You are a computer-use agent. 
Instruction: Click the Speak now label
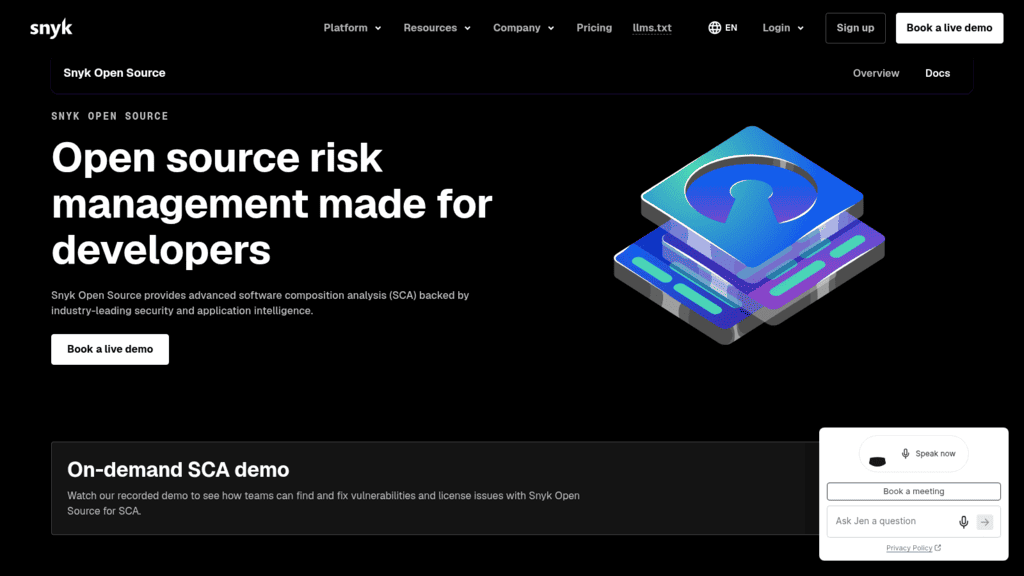tap(935, 454)
